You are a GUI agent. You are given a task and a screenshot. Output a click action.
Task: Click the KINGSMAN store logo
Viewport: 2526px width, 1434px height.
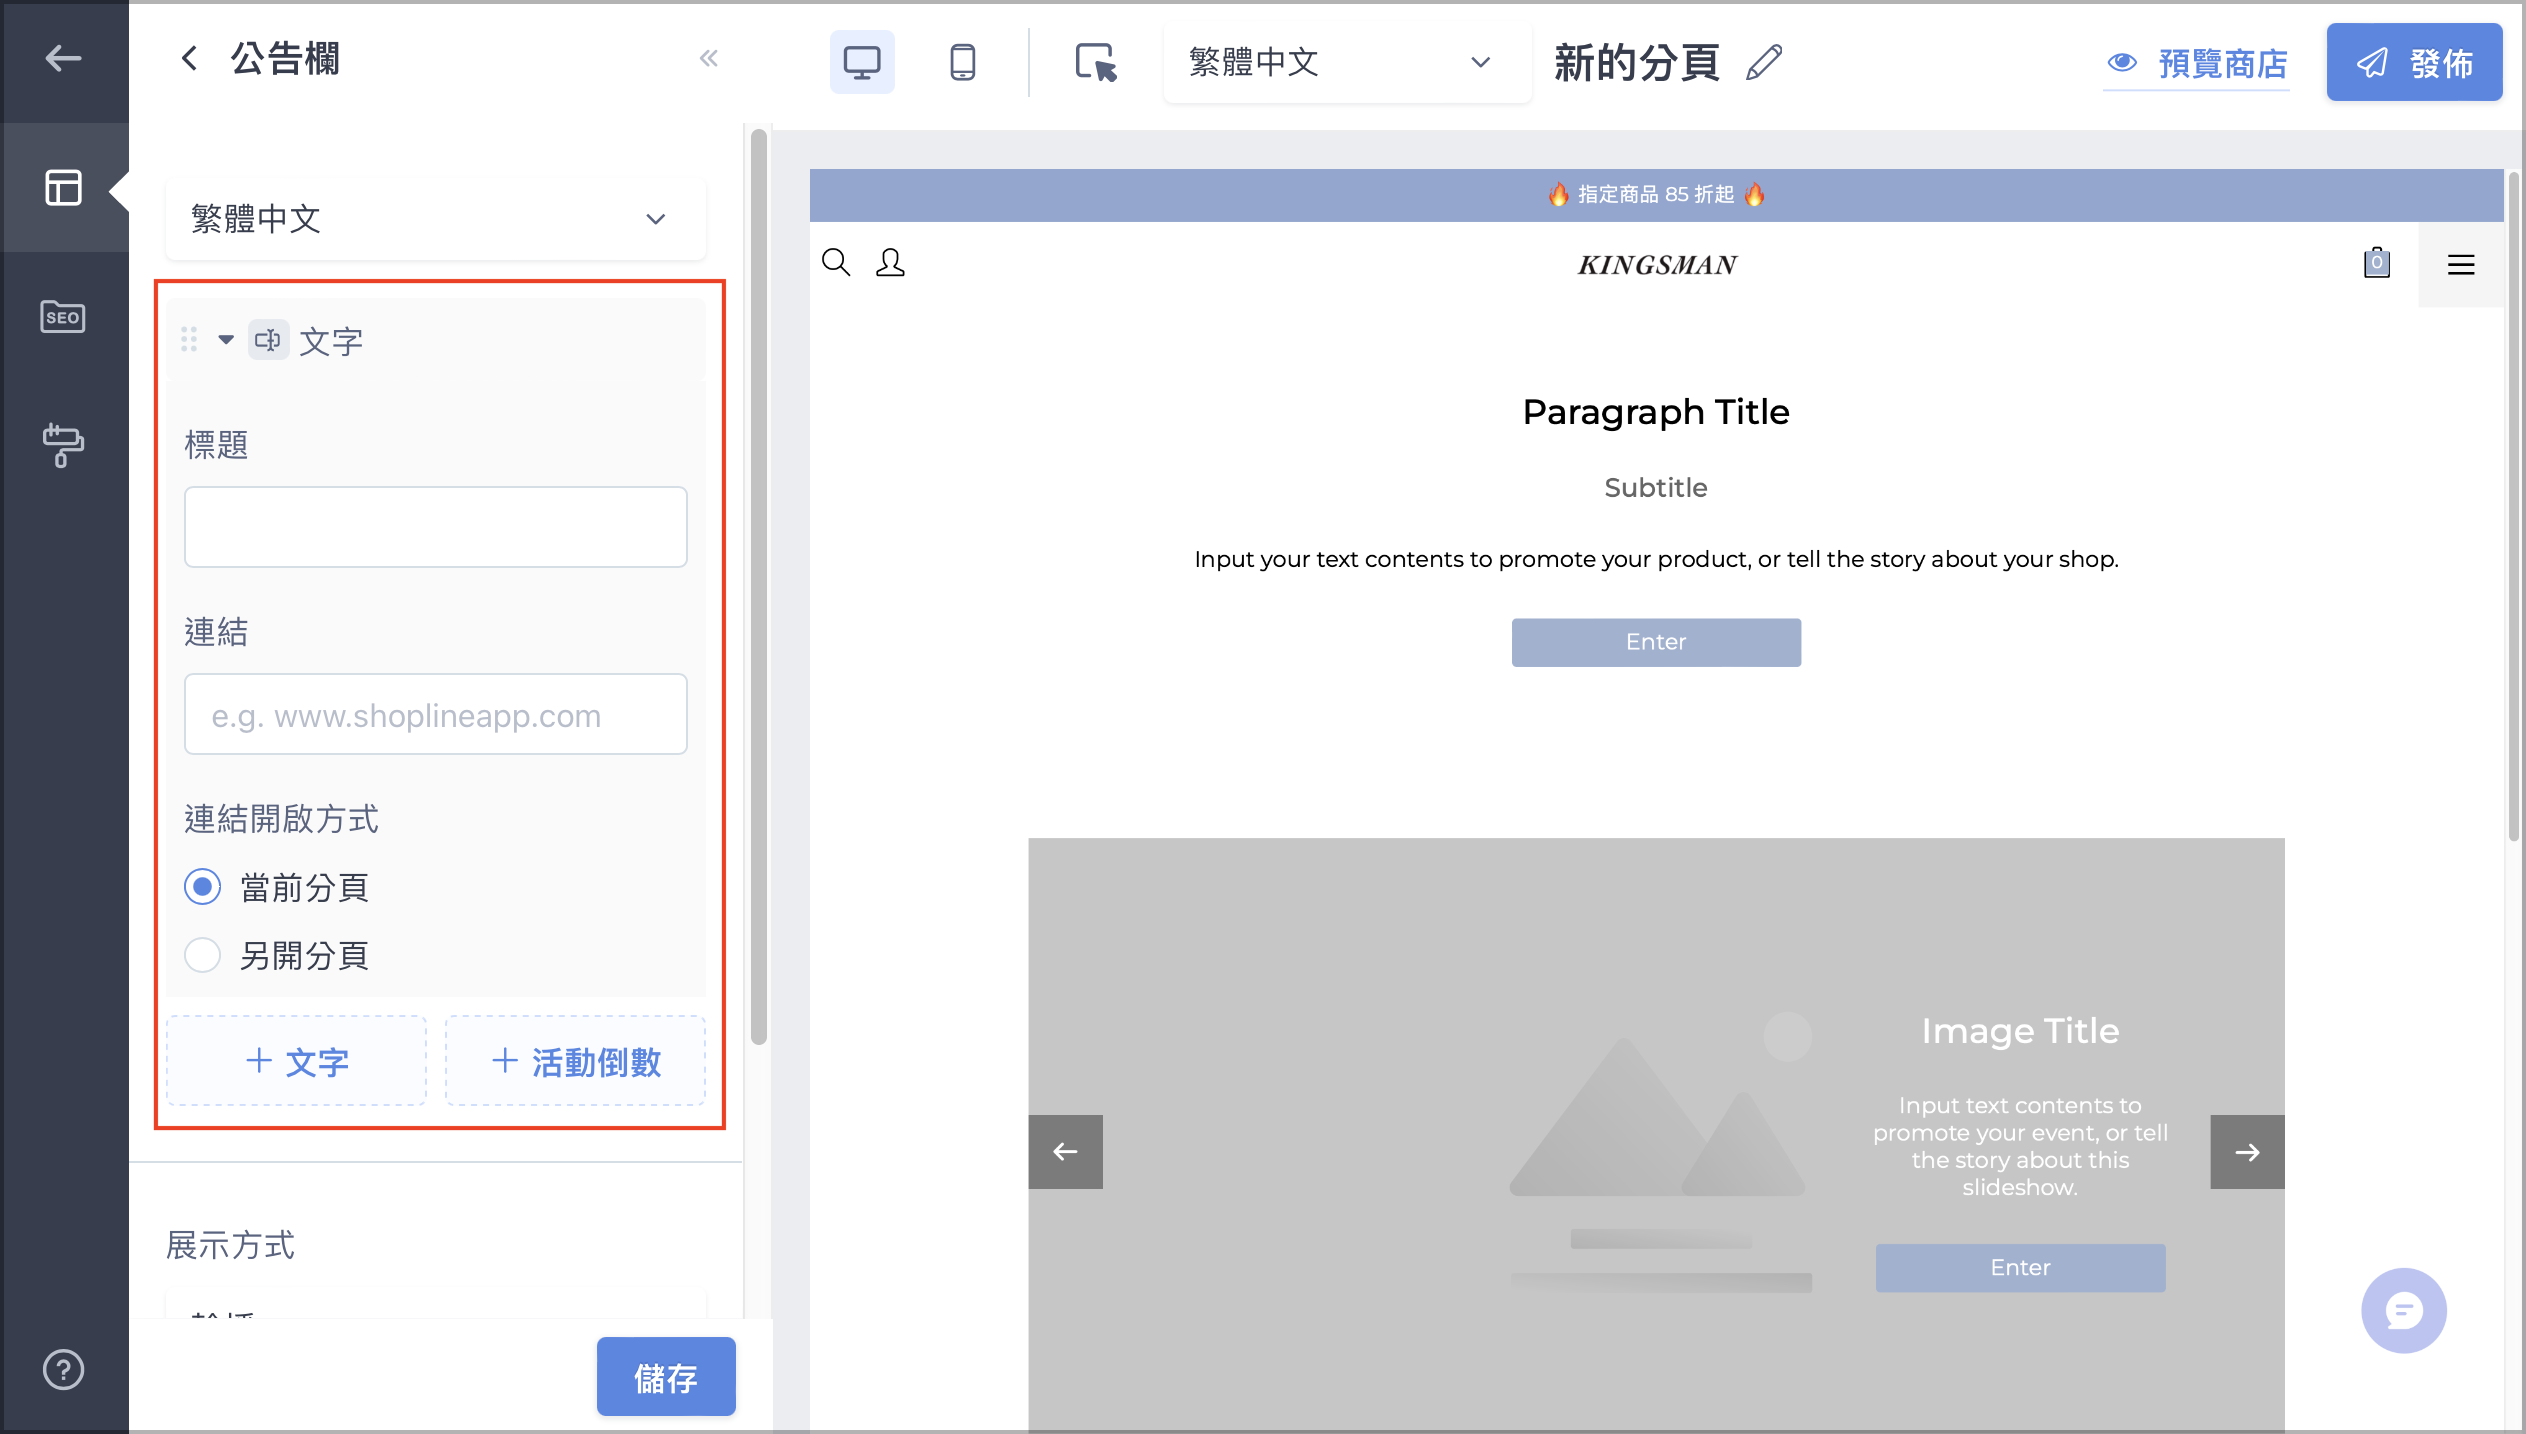click(x=1657, y=265)
